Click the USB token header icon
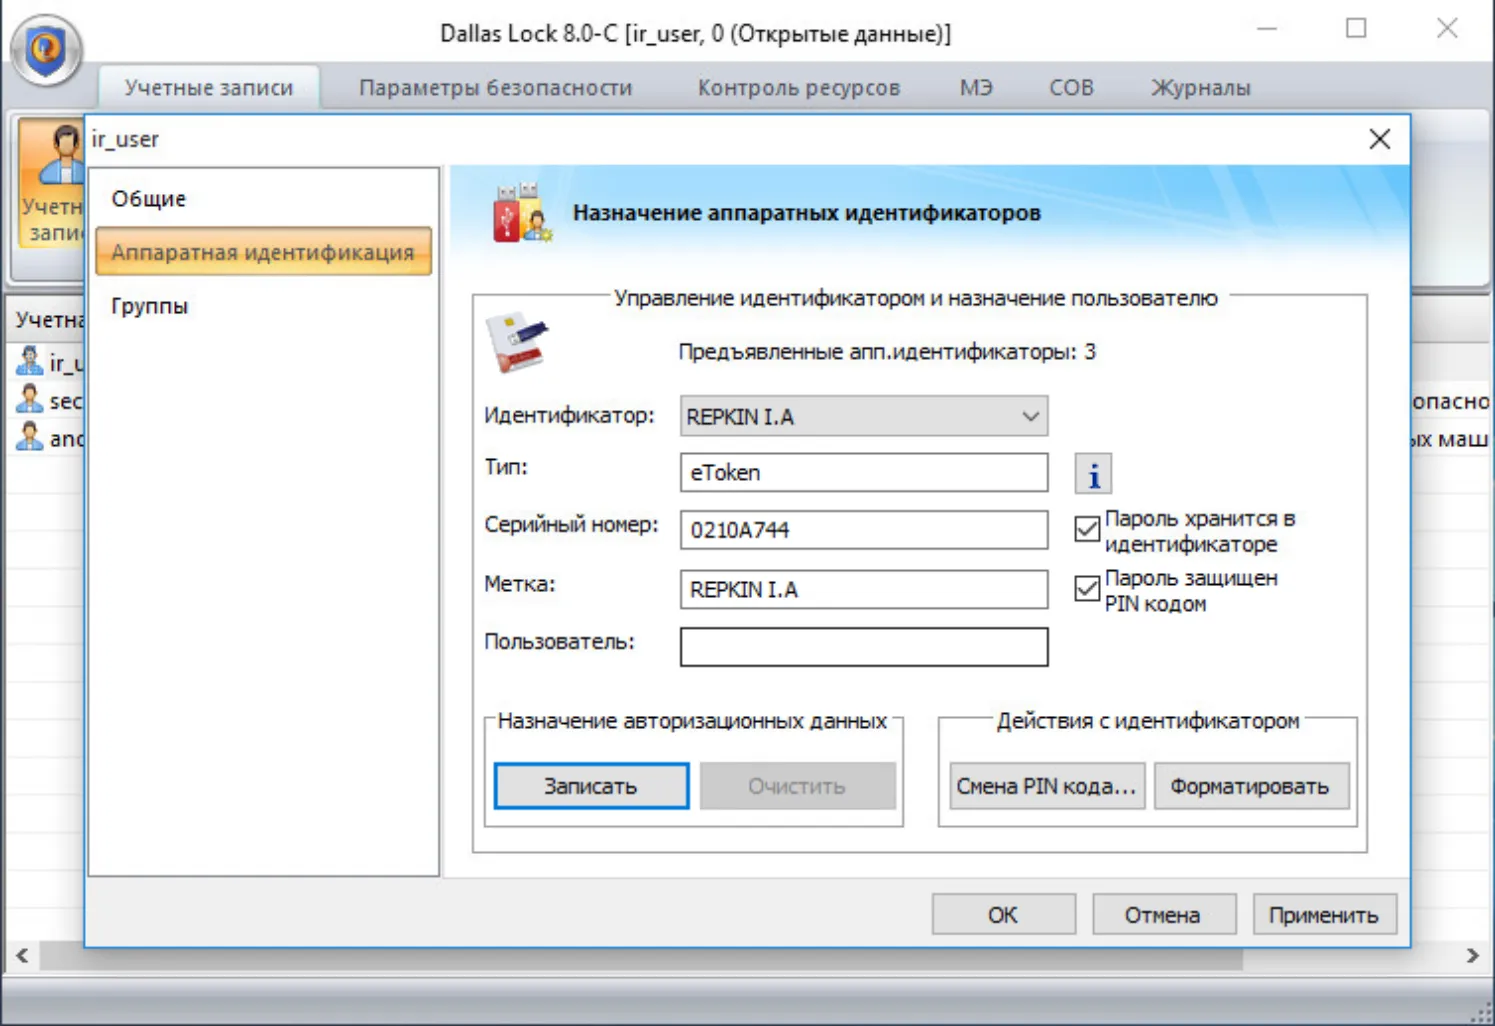This screenshot has height=1026, width=1495. (x=521, y=213)
